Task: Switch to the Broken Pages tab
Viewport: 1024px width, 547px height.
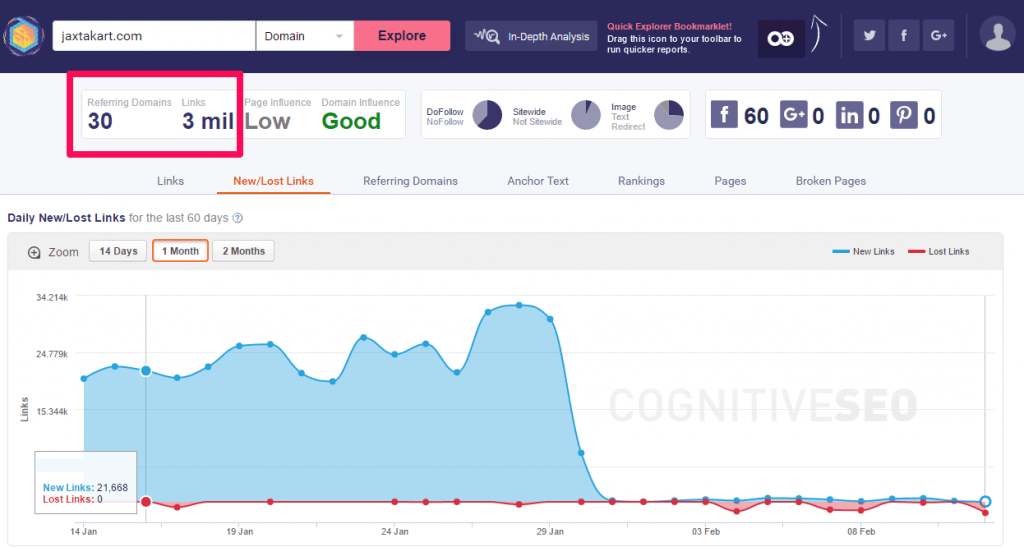Action: (x=831, y=181)
